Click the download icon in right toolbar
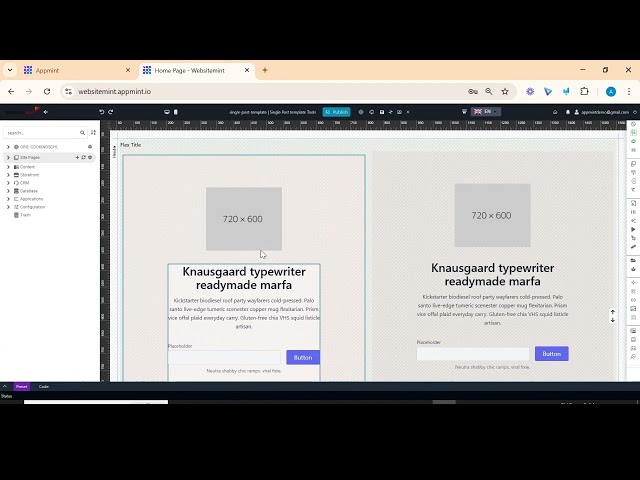 coord(633,269)
